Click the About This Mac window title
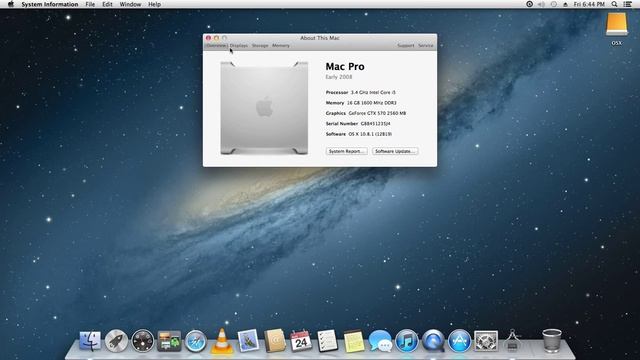The image size is (640, 360). click(320, 38)
